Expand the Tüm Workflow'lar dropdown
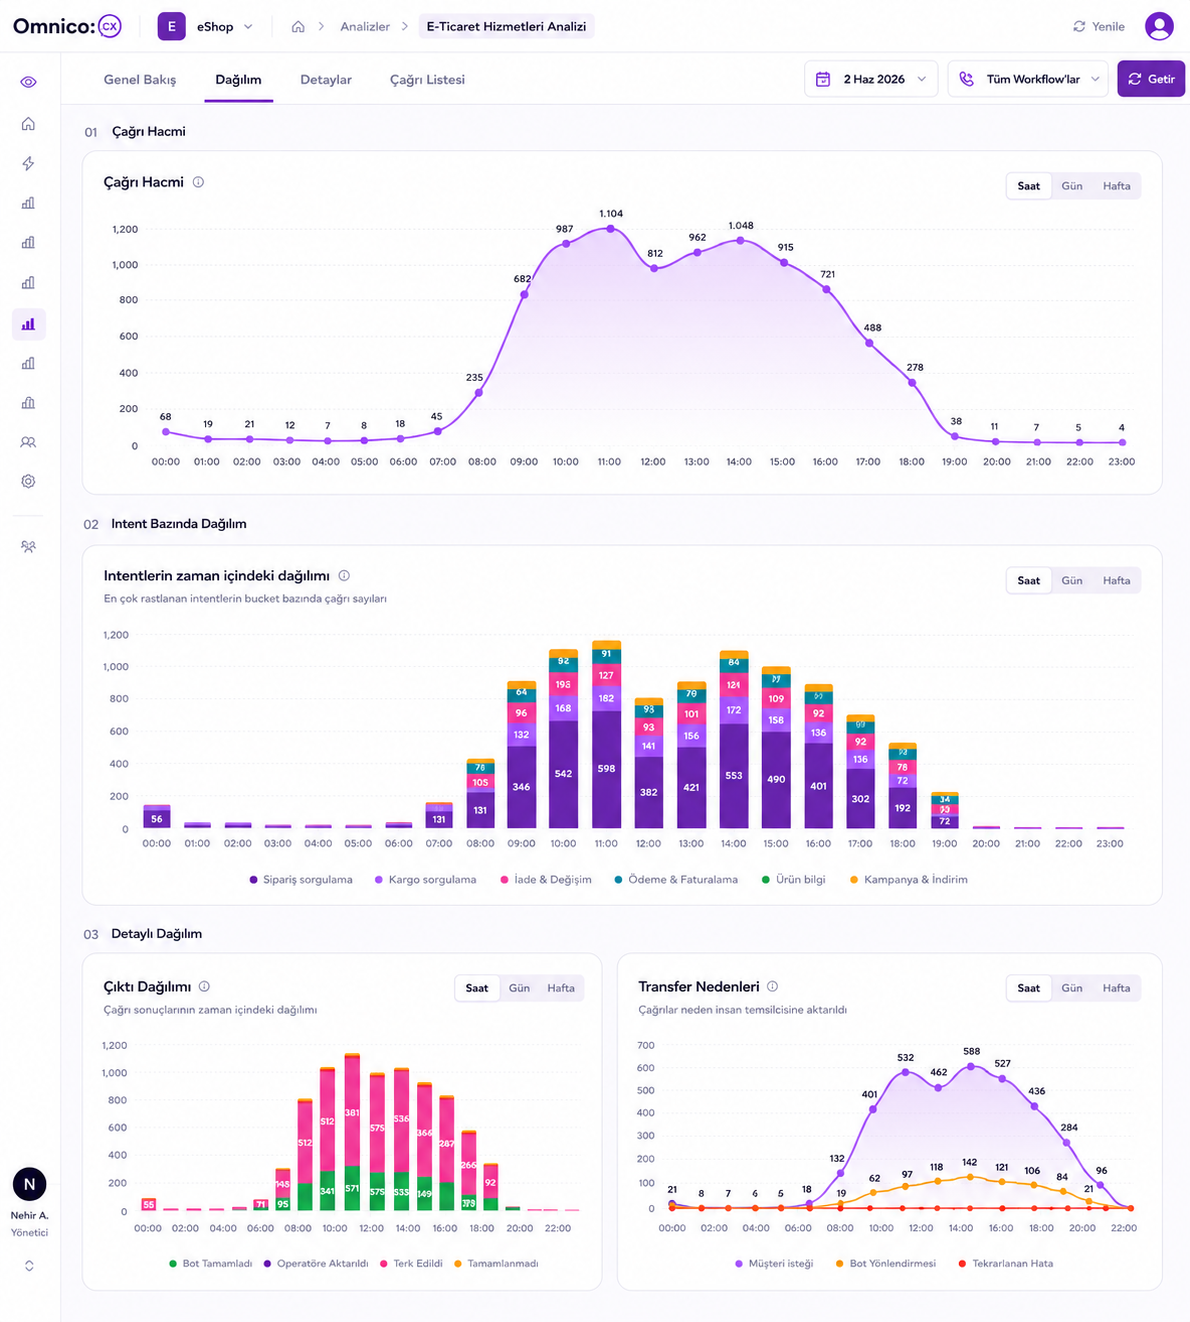 pos(1027,79)
